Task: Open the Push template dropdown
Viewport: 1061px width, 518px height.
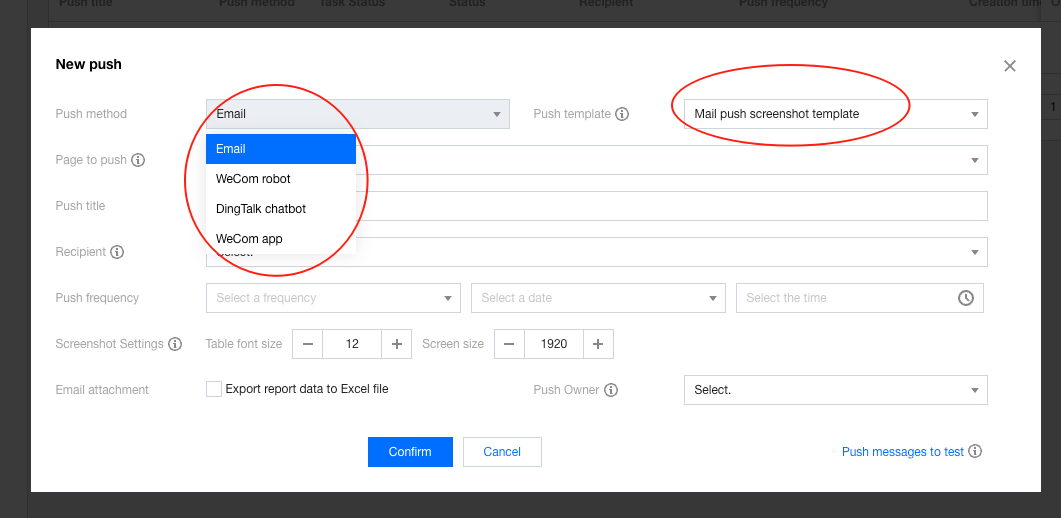Action: click(x=835, y=114)
